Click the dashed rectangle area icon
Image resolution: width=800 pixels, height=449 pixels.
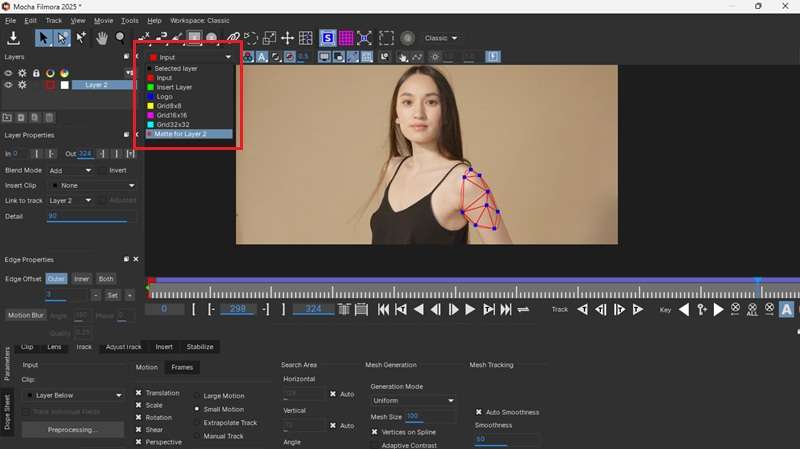tap(386, 38)
